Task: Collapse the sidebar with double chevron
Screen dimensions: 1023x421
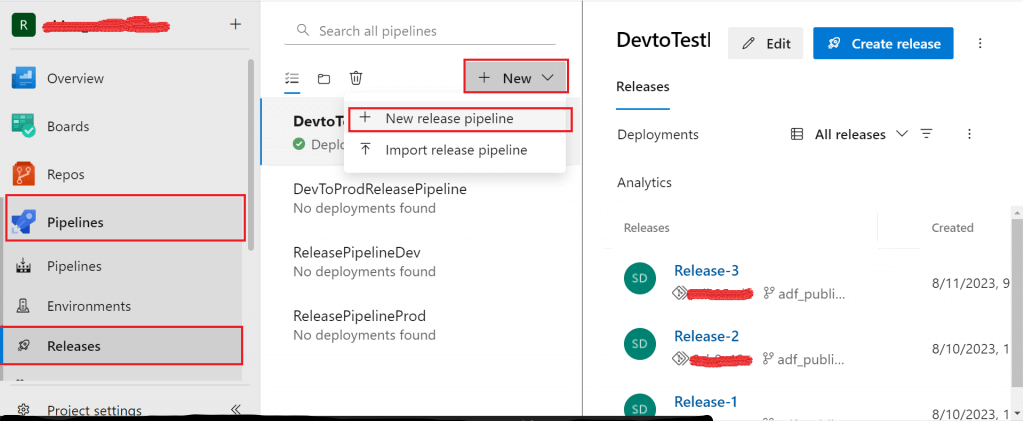Action: pos(236,409)
